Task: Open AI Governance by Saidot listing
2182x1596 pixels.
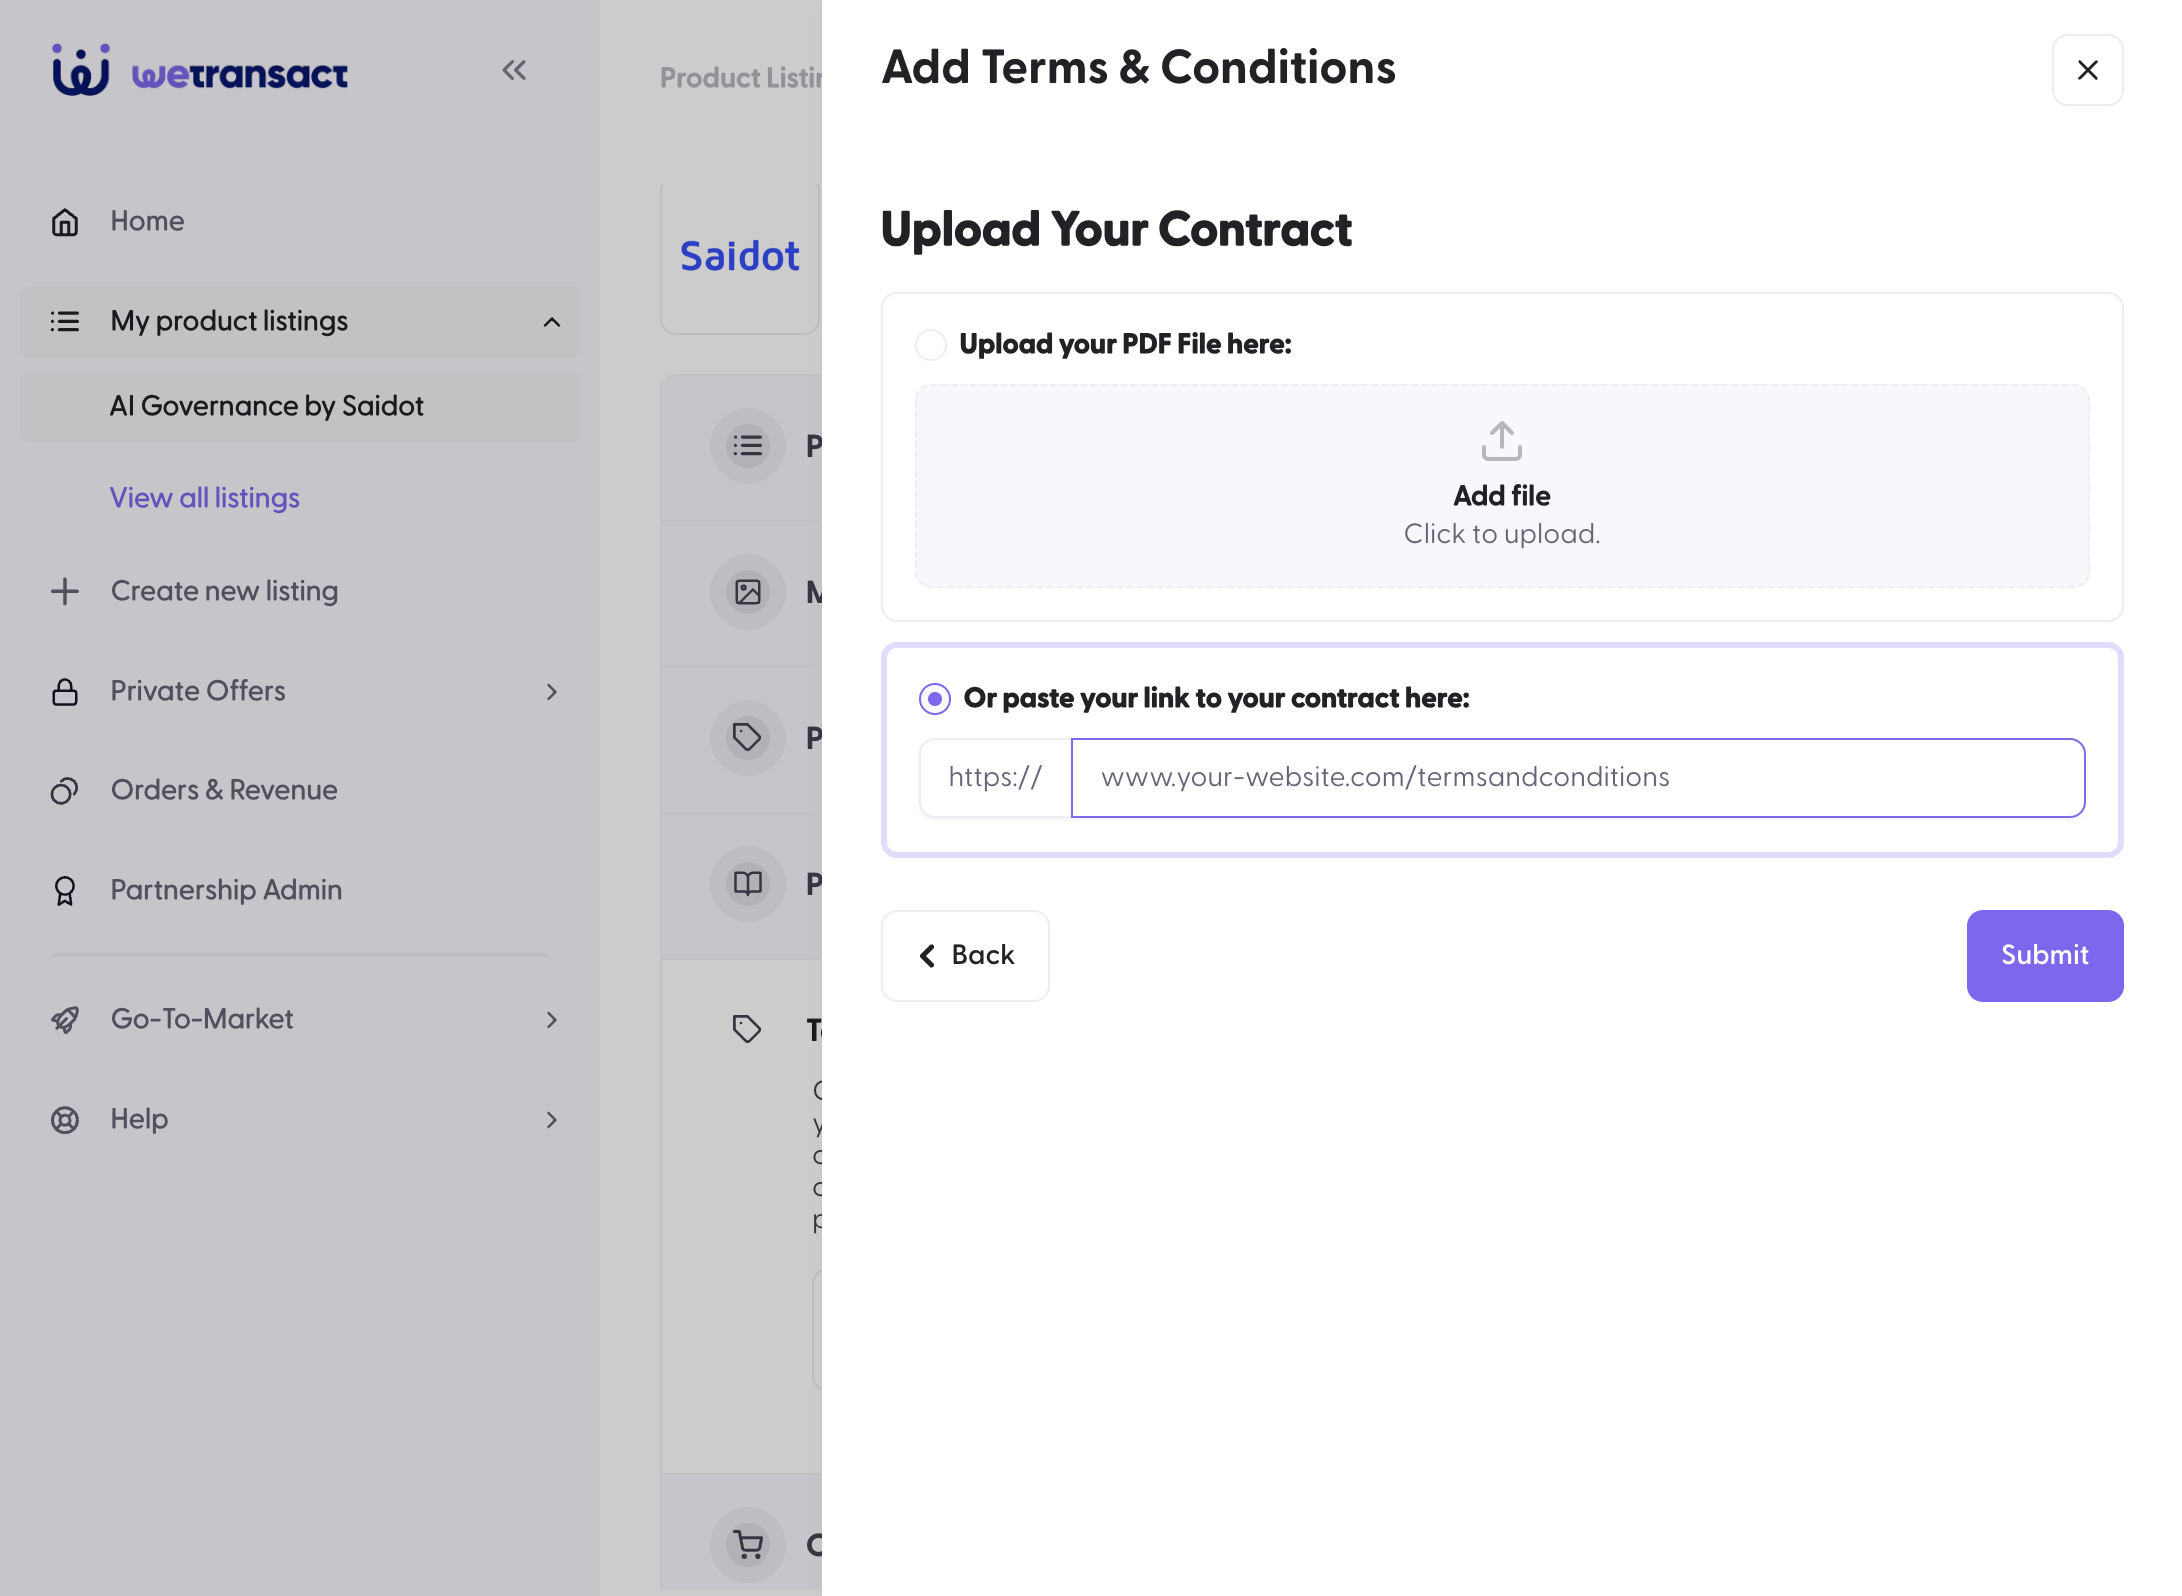Action: click(x=300, y=407)
